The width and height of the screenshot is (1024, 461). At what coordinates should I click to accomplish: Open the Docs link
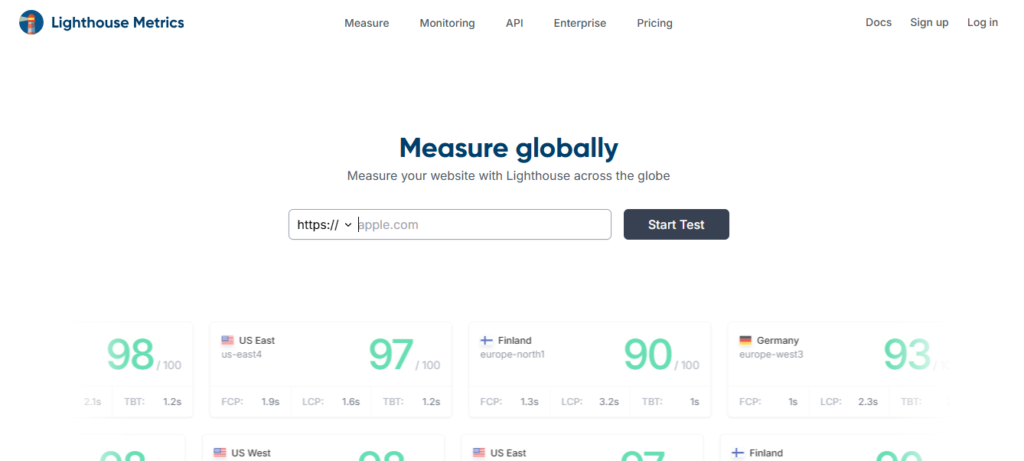[878, 22]
